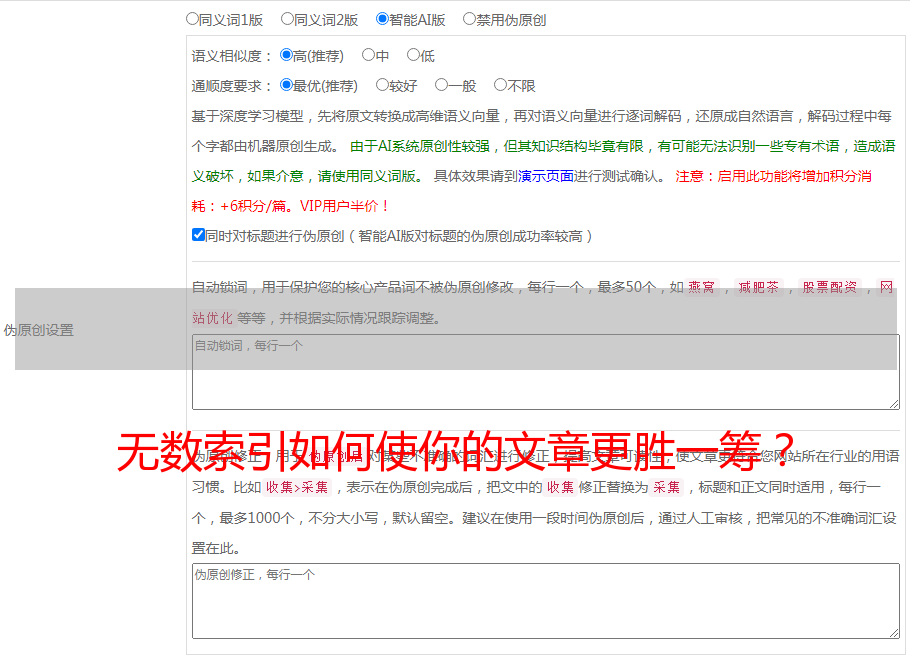Screen dimensions: 911x658
Task: Click the 自动锁词 textarea resize handle
Action: [894, 404]
